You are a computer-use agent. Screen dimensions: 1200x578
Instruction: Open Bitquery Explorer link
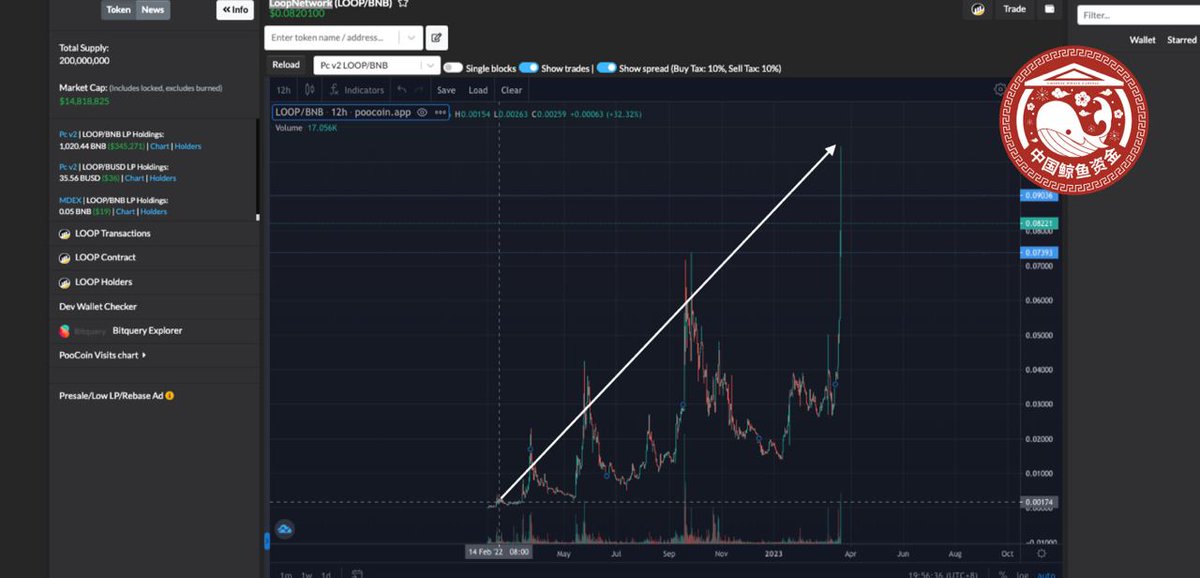148,330
